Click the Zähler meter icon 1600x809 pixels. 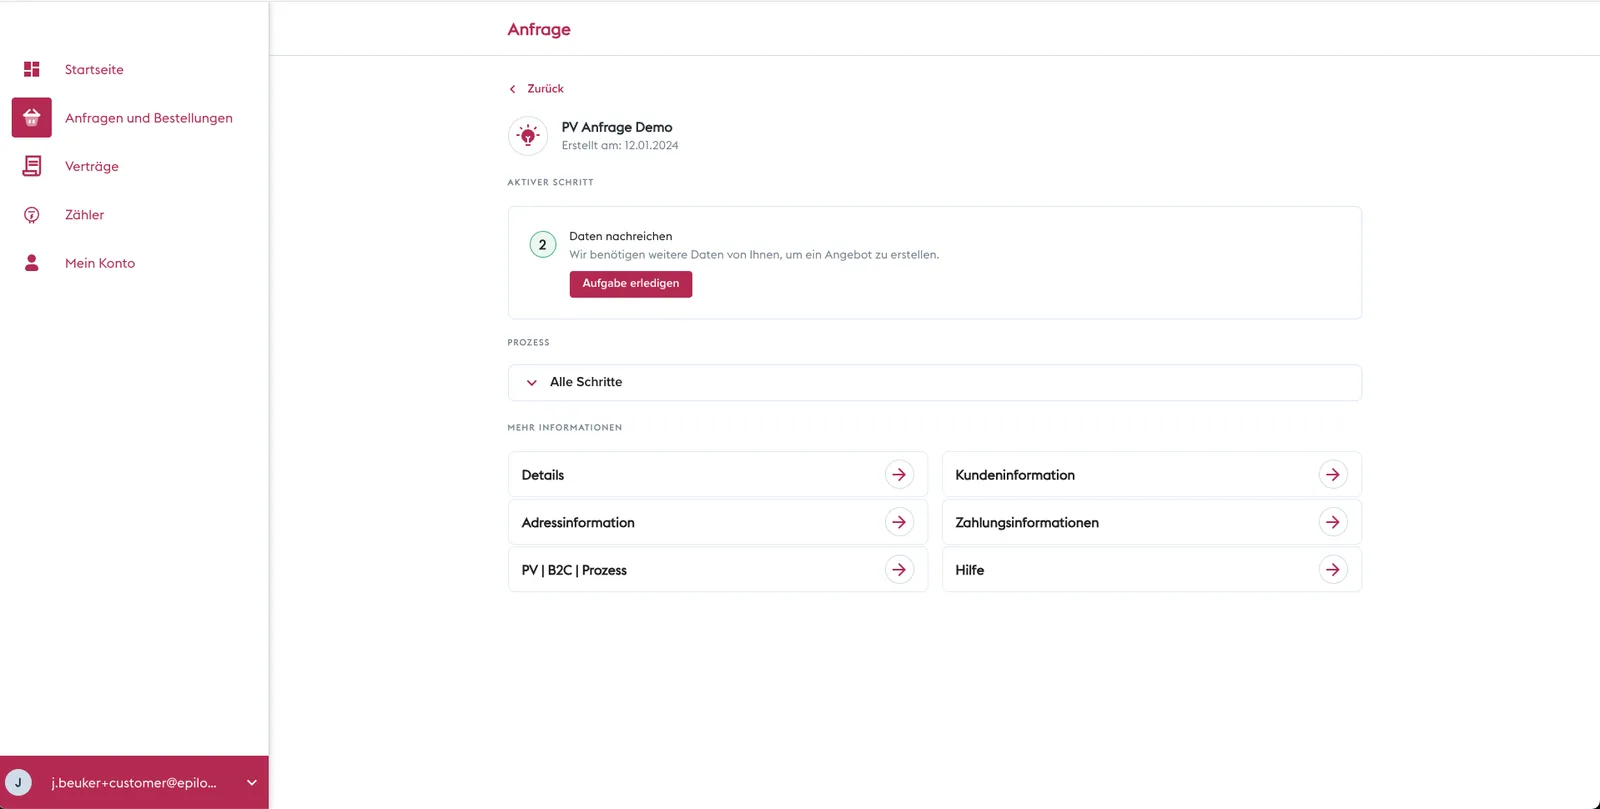[x=32, y=215]
